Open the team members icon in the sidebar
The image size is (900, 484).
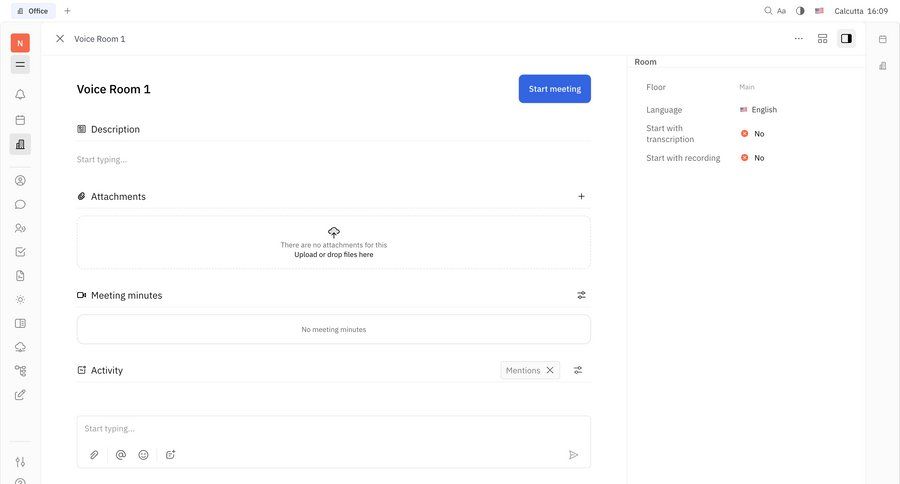tap(20, 228)
